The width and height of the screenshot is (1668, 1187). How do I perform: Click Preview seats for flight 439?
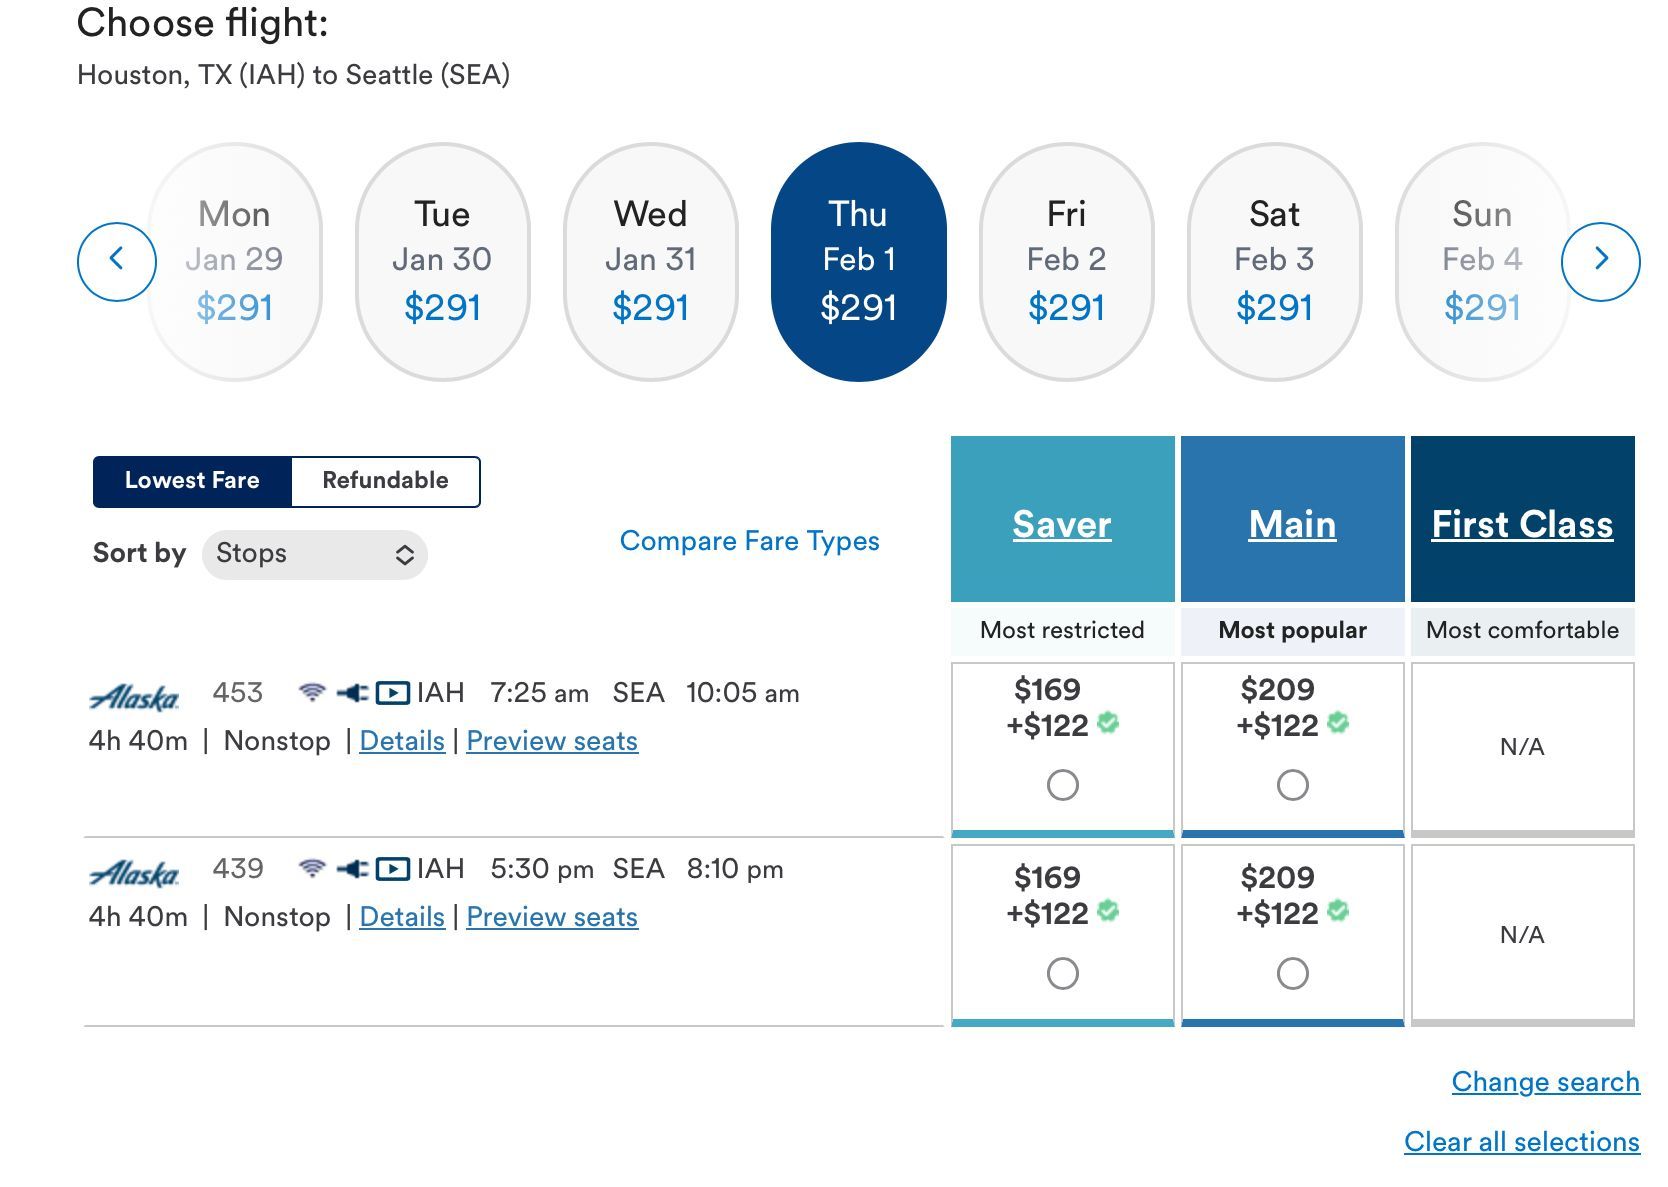[x=552, y=917]
